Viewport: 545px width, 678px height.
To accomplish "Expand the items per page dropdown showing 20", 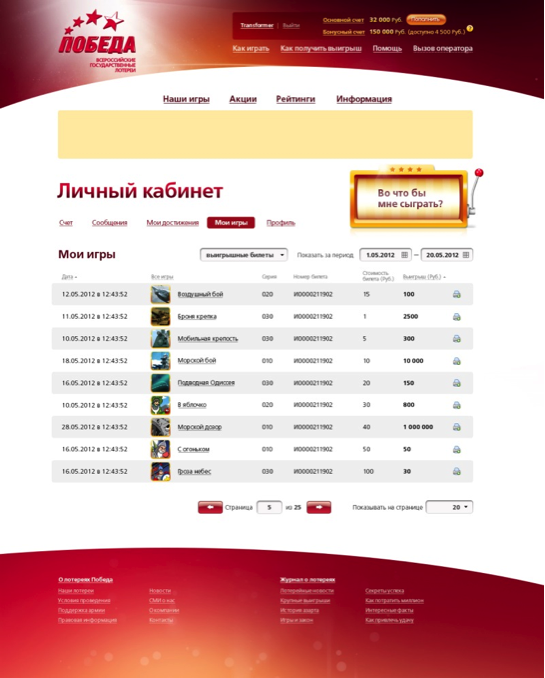I will 449,507.
